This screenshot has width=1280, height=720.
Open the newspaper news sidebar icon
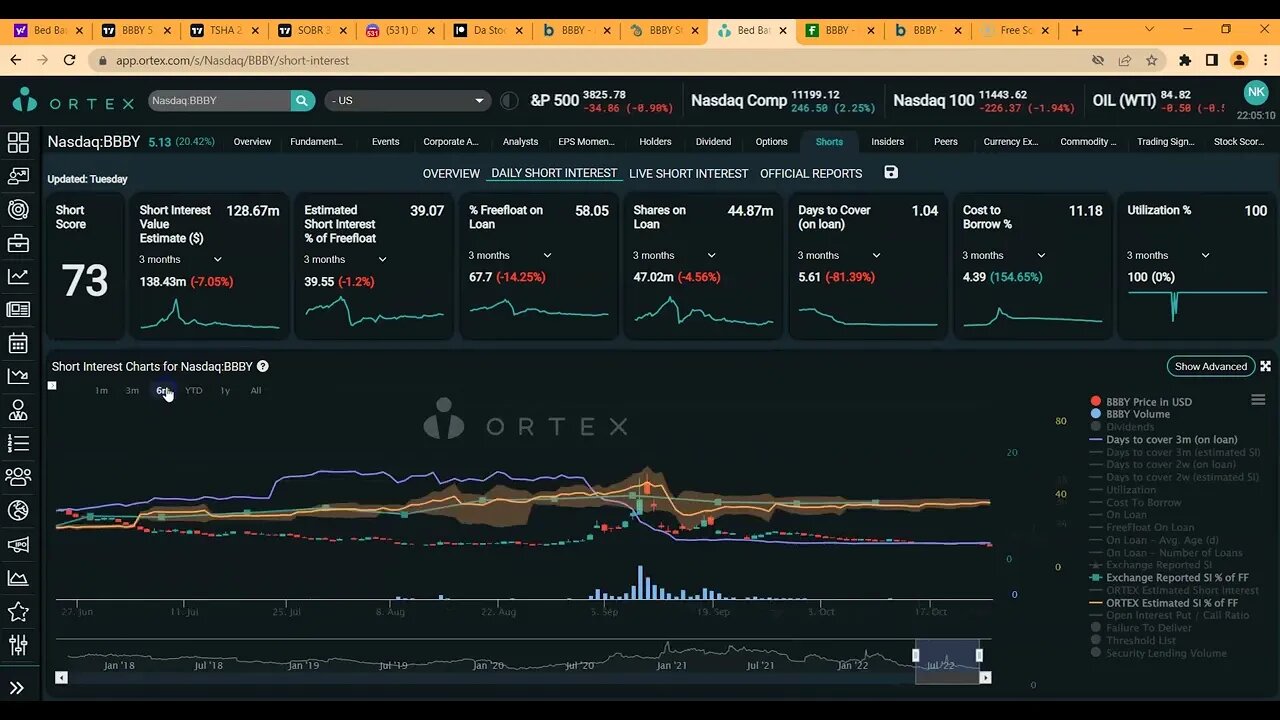point(18,310)
